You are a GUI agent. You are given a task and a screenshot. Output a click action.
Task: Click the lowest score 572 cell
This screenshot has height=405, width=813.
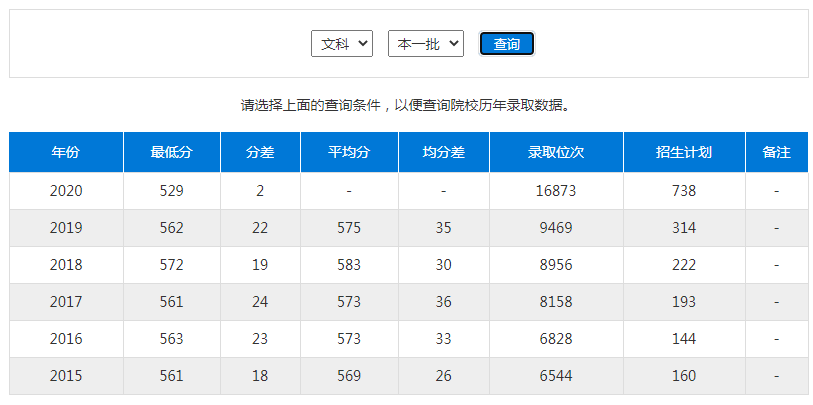tap(171, 265)
